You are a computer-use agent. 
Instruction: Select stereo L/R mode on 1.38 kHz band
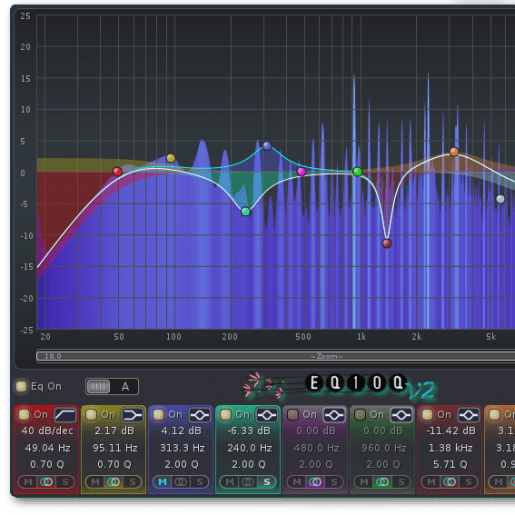[x=450, y=482]
